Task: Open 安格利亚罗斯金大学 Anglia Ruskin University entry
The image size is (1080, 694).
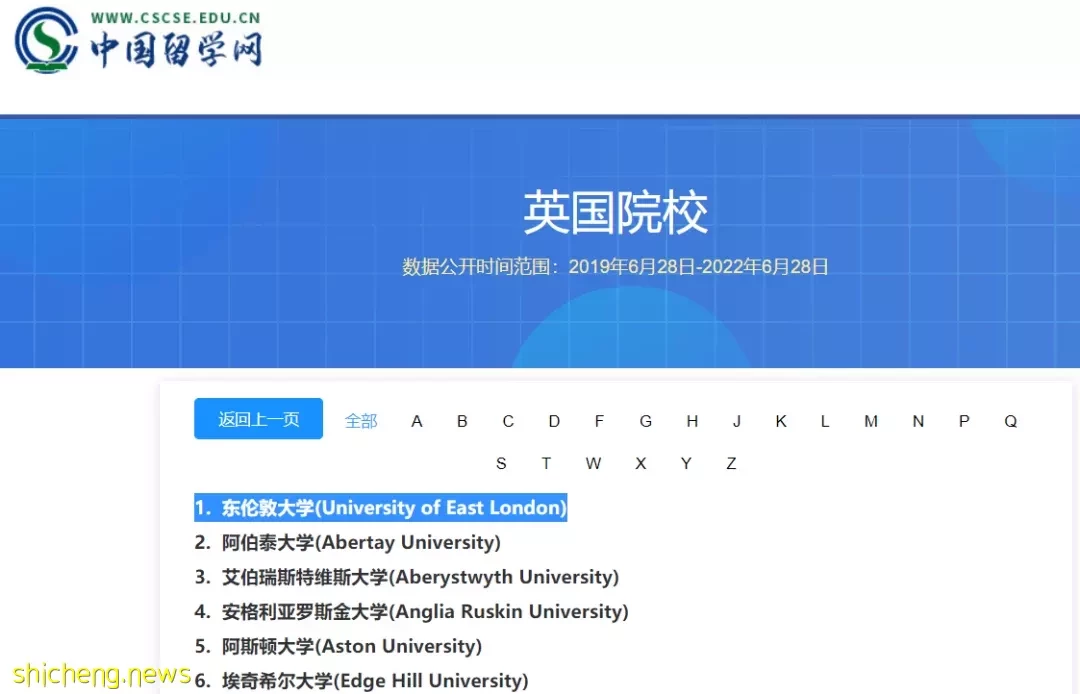Action: [411, 611]
